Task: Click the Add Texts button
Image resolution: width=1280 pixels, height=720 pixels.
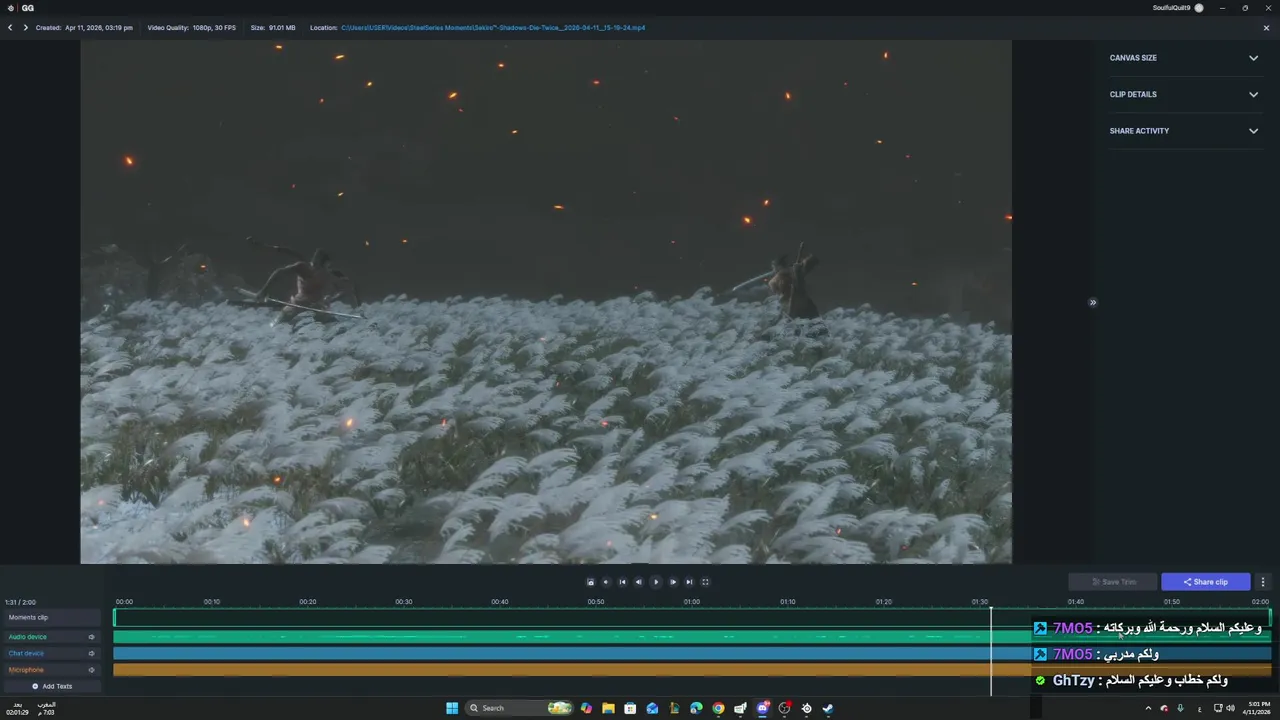Action: point(52,686)
